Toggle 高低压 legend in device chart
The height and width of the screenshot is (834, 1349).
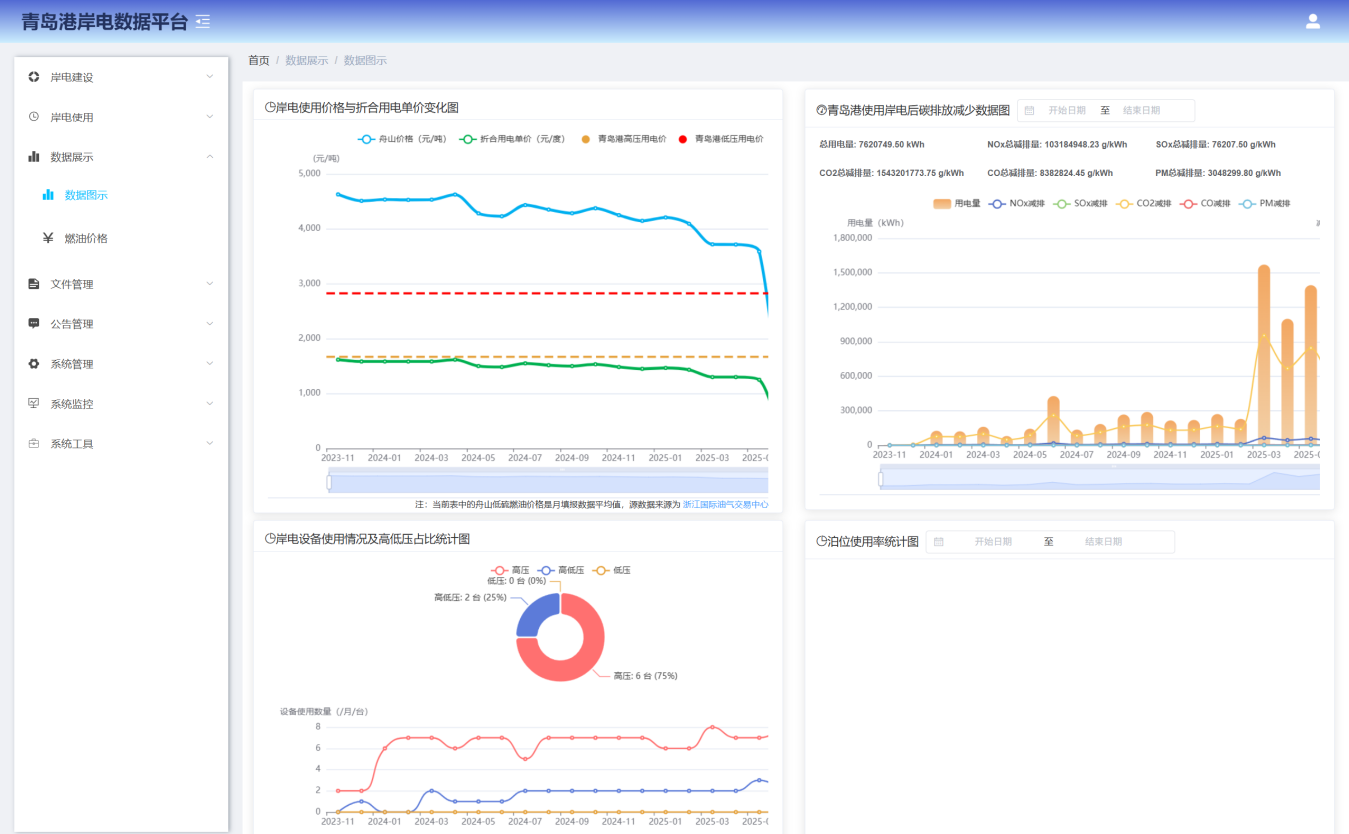[560, 570]
